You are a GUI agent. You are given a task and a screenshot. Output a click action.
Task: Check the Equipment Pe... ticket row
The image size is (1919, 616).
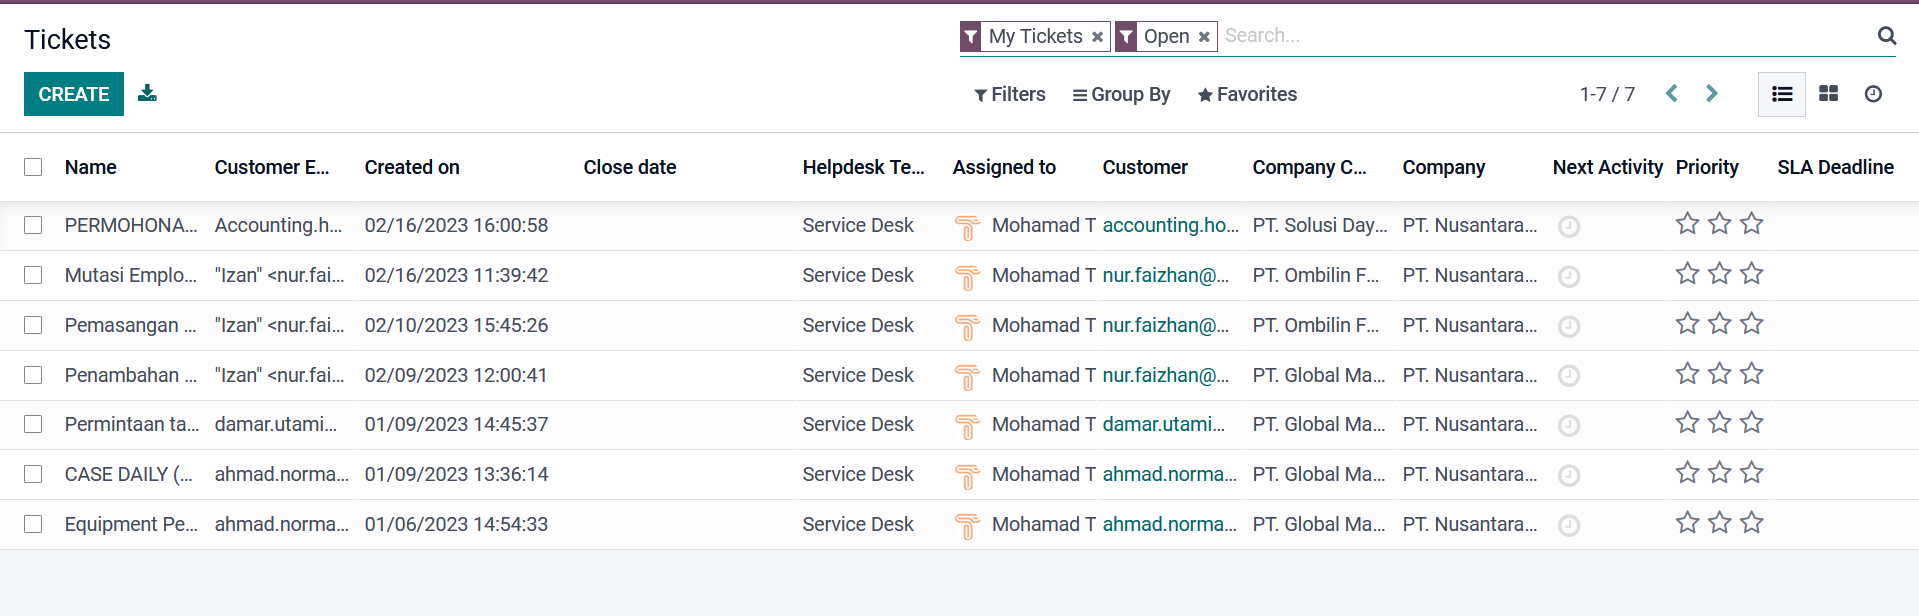tap(33, 524)
